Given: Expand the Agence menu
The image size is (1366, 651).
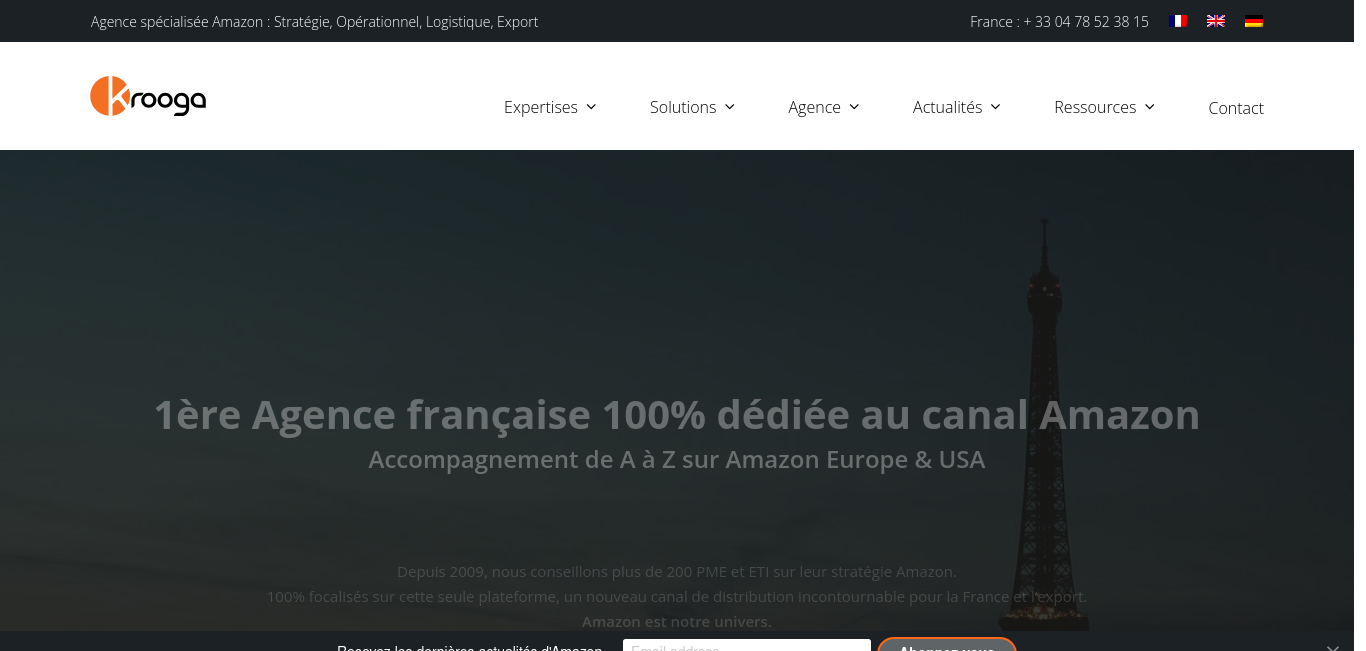Looking at the screenshot, I should click(824, 107).
